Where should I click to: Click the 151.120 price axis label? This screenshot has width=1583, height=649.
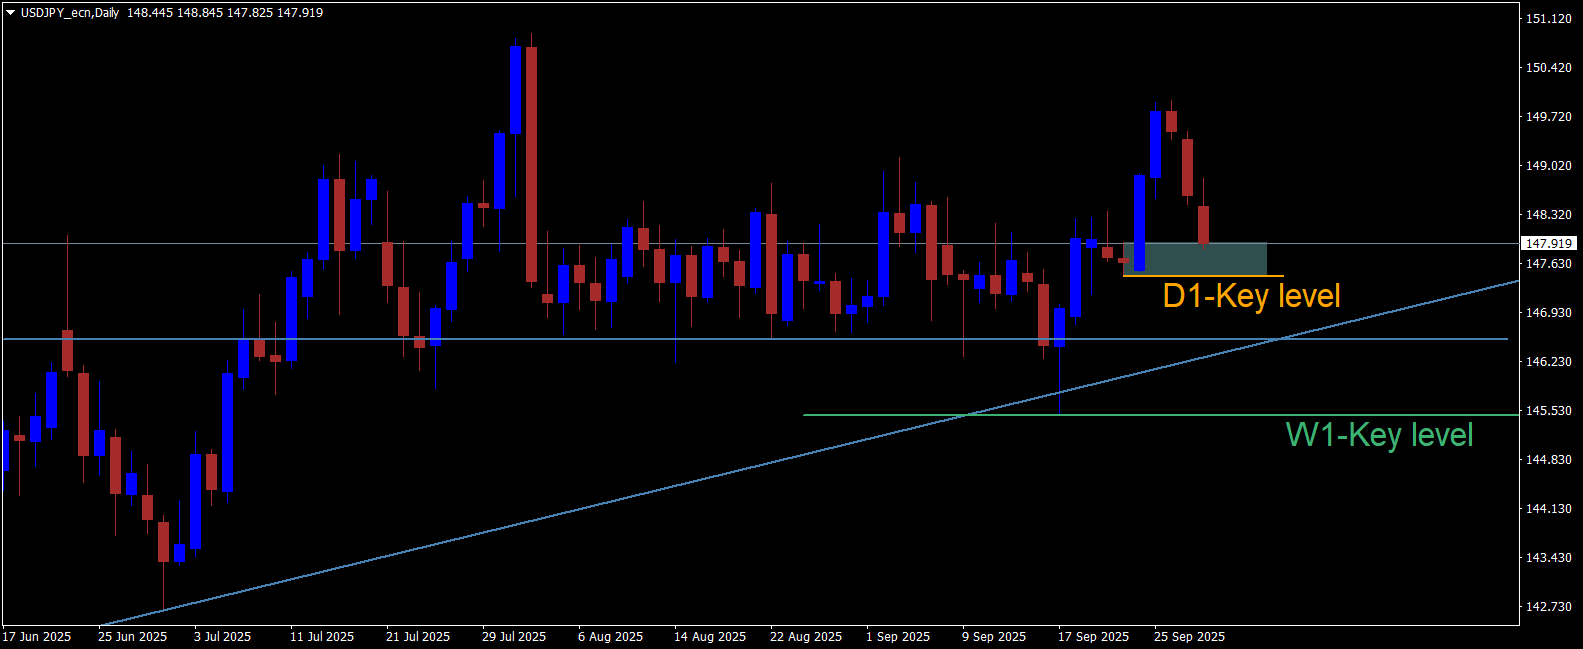point(1548,19)
